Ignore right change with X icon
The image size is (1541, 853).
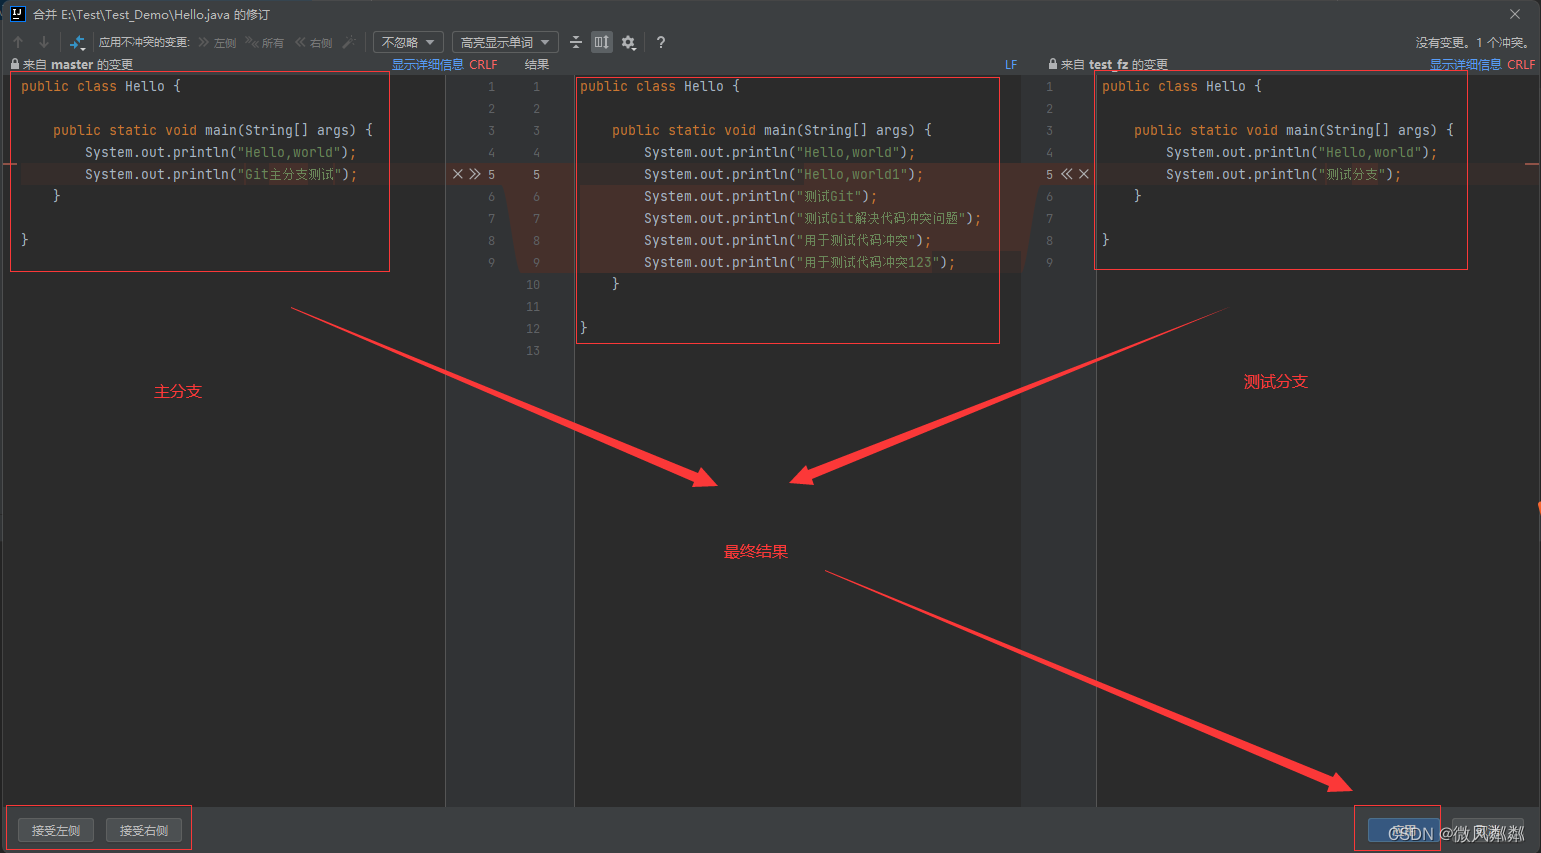1083,174
